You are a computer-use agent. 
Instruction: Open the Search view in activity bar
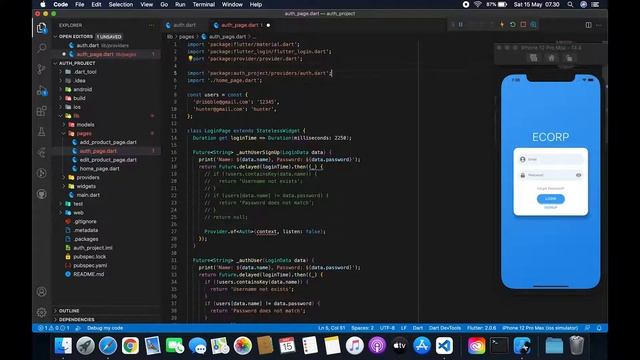coord(42,48)
